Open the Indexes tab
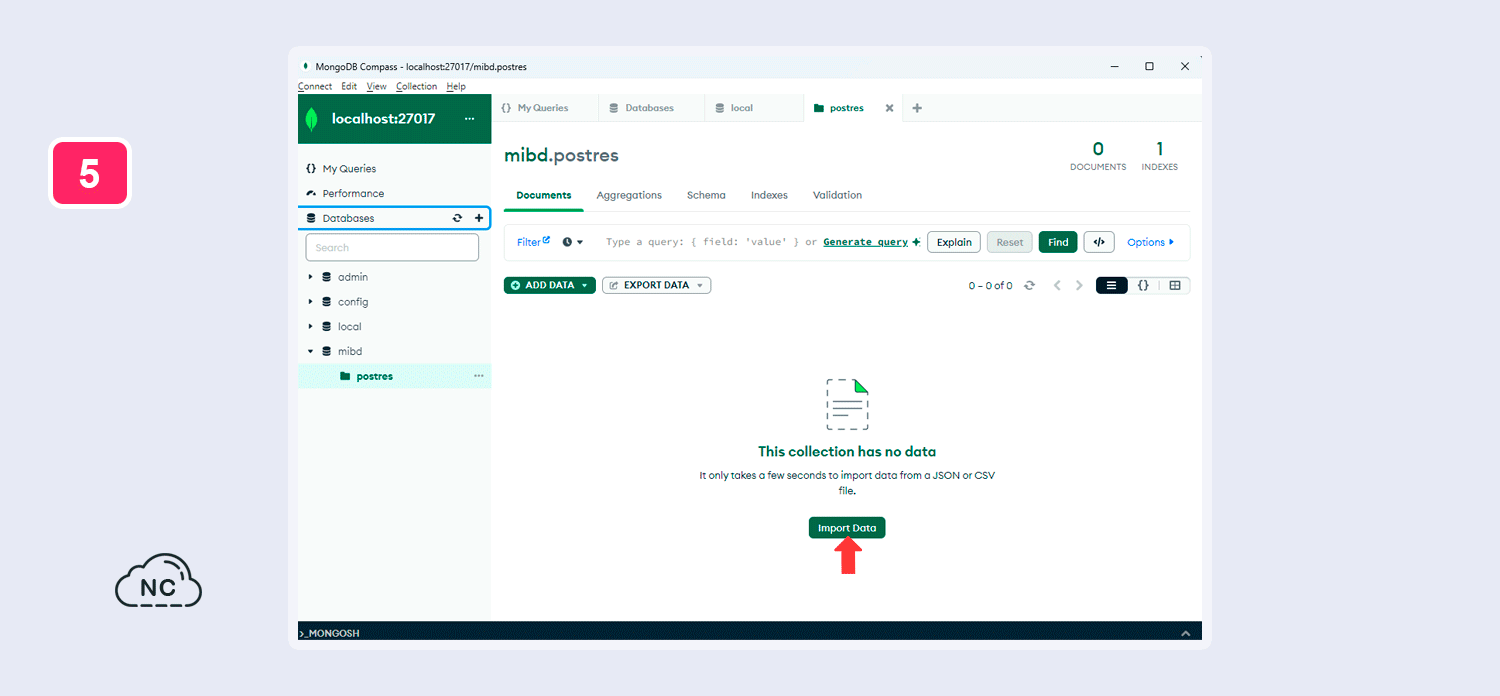1500x696 pixels. click(769, 195)
